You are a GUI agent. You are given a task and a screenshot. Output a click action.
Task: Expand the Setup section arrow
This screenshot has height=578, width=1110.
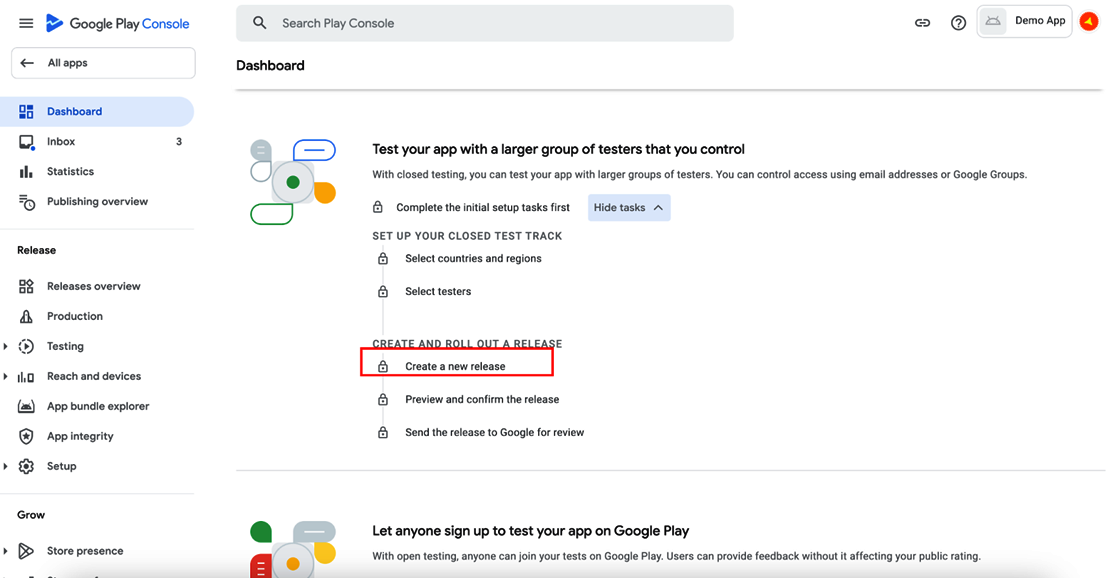6,467
